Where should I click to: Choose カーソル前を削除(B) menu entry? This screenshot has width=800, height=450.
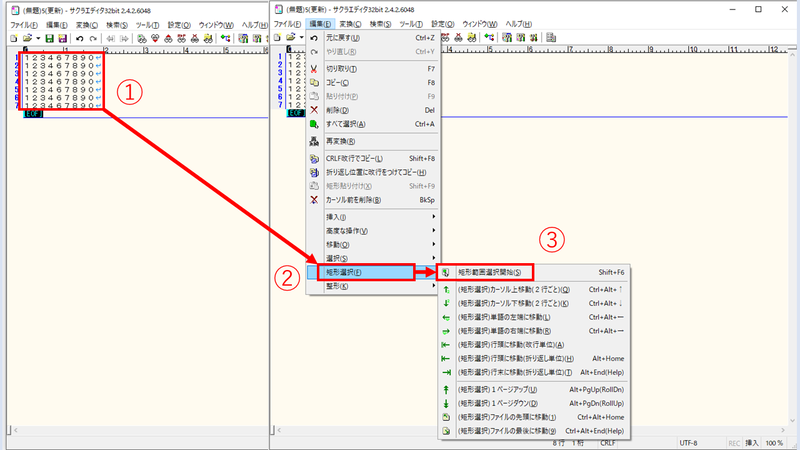(x=372, y=200)
